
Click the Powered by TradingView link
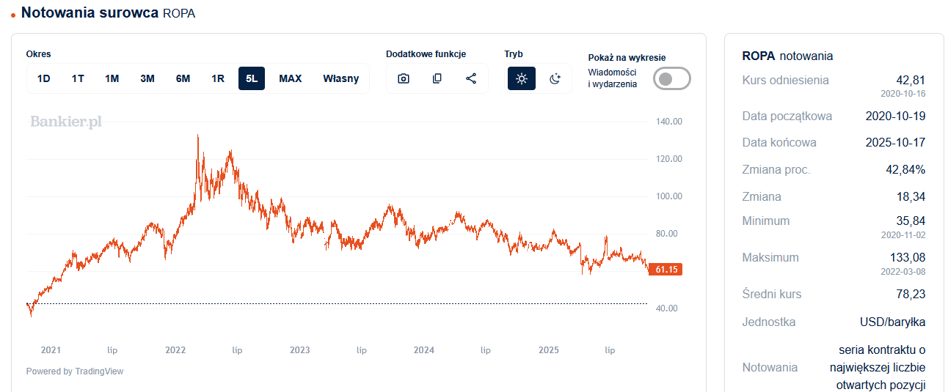click(75, 371)
